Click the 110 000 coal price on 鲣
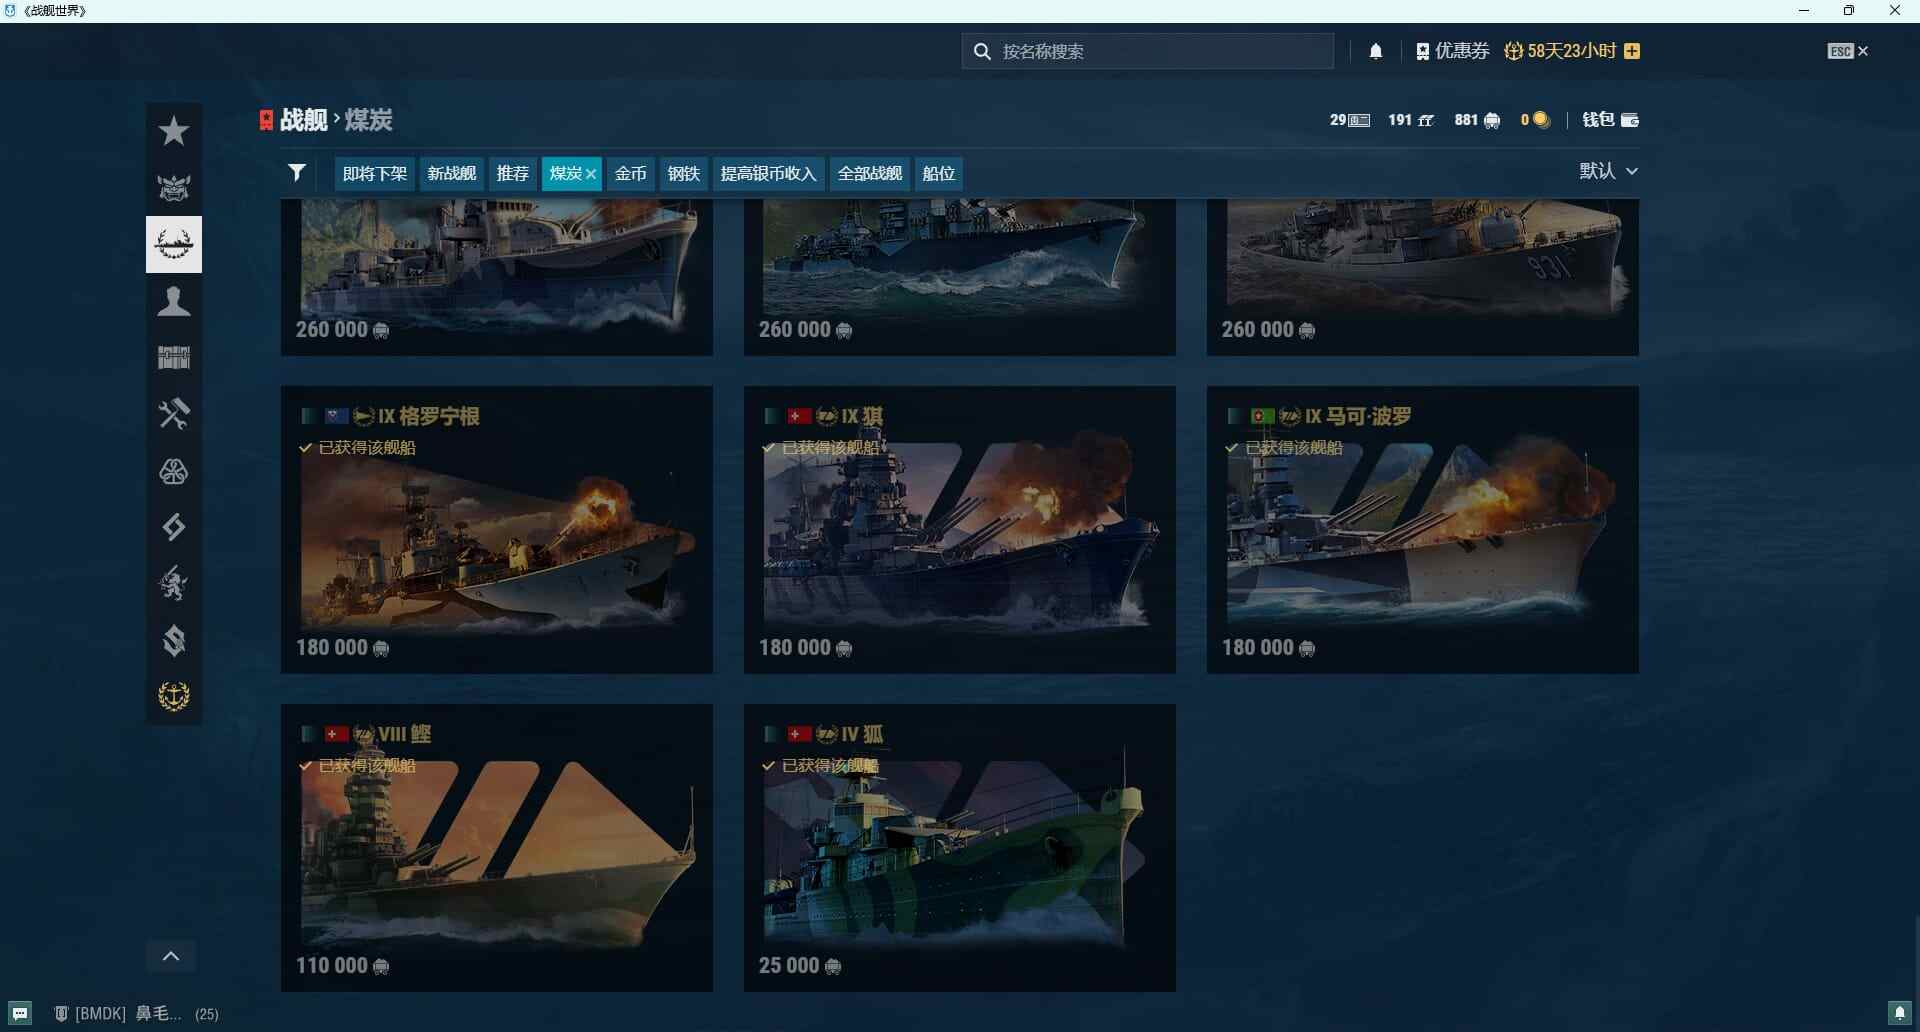This screenshot has width=1920, height=1032. [x=343, y=966]
